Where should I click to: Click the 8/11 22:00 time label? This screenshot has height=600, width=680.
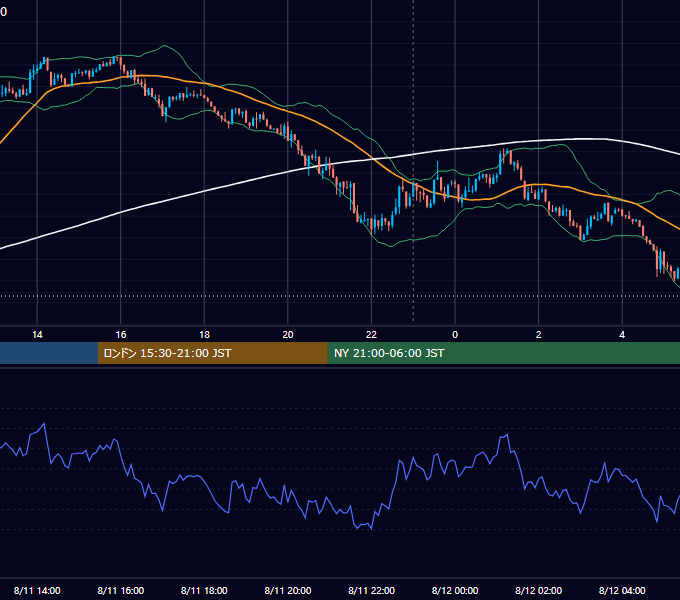(371, 590)
